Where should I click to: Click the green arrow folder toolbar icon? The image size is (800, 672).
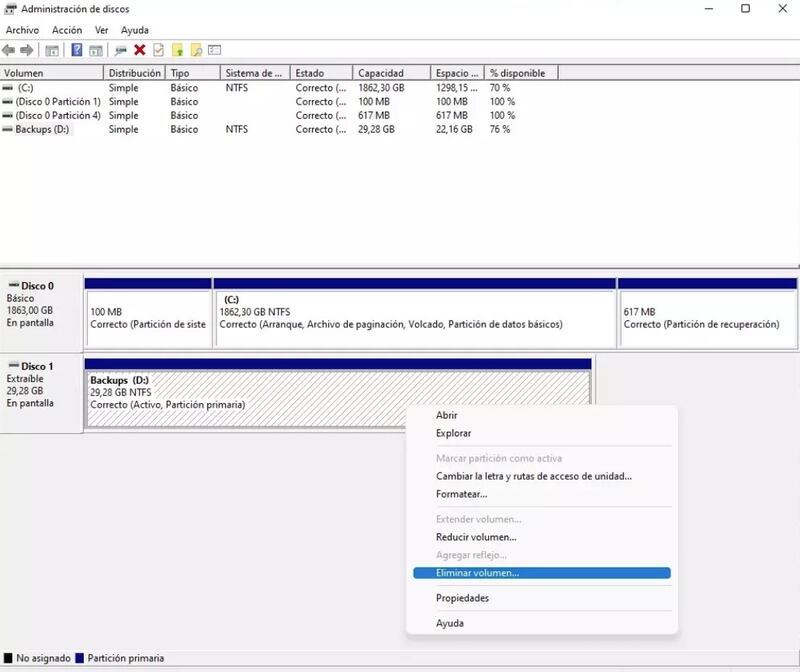point(177,50)
